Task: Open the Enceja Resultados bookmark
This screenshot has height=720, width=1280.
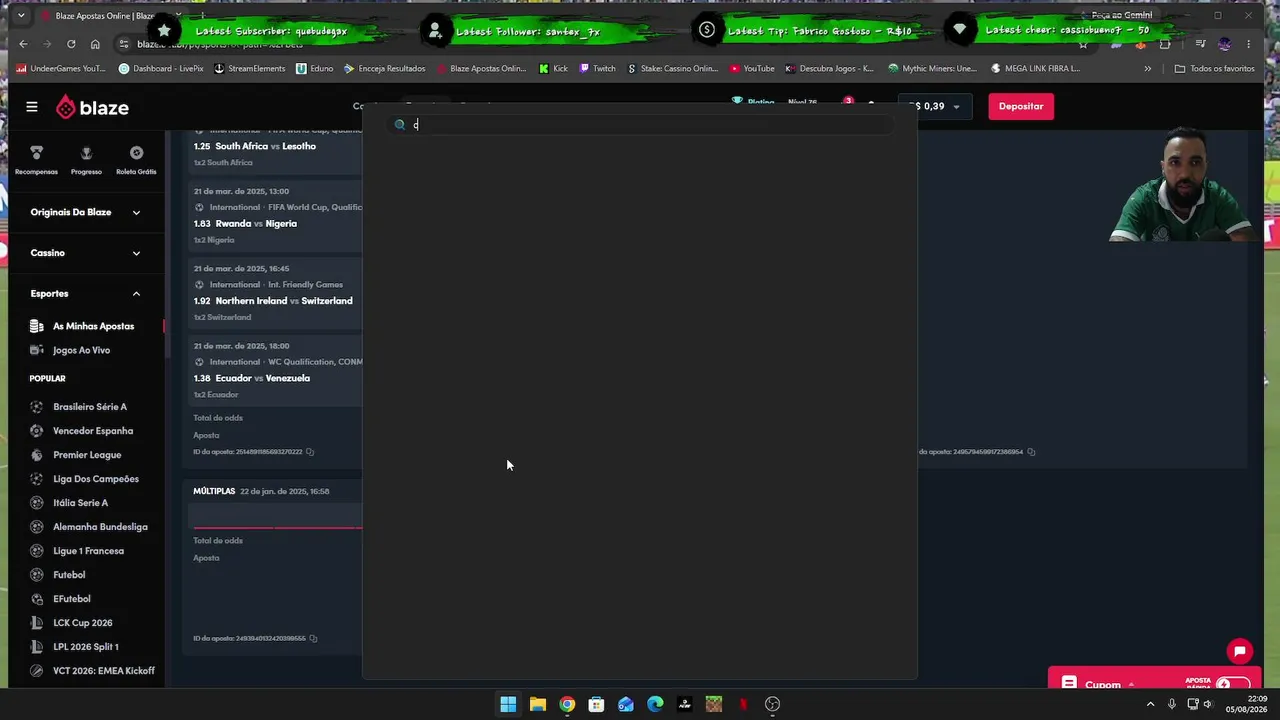Action: click(384, 69)
